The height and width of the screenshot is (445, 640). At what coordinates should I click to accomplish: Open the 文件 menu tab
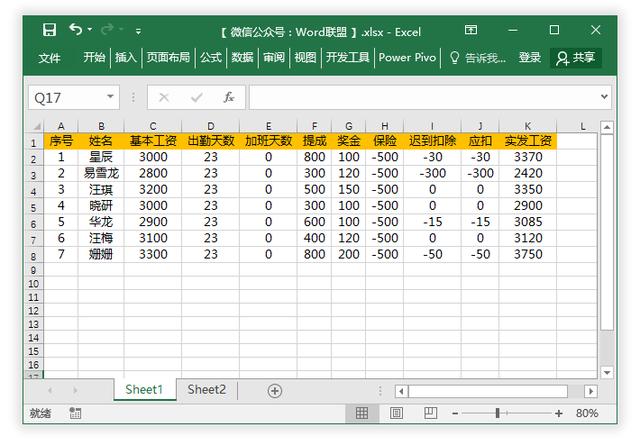tap(50, 58)
